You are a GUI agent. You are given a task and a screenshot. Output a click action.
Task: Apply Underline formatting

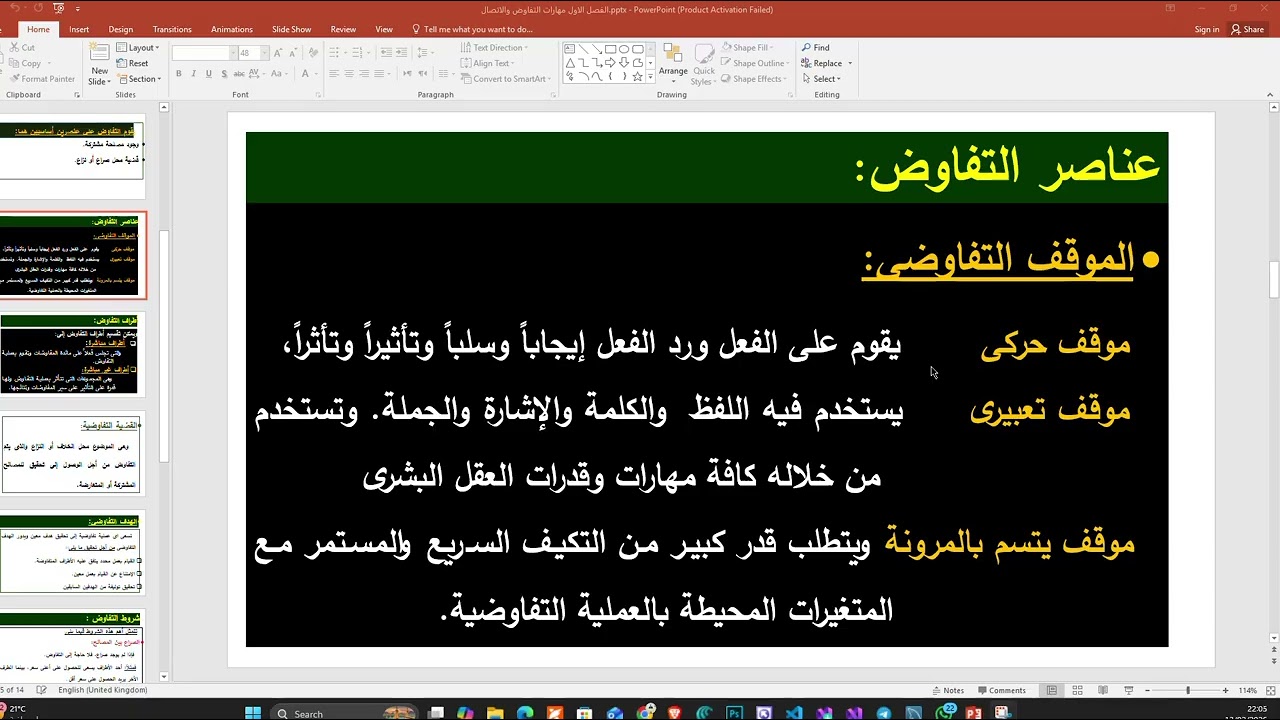(x=208, y=74)
